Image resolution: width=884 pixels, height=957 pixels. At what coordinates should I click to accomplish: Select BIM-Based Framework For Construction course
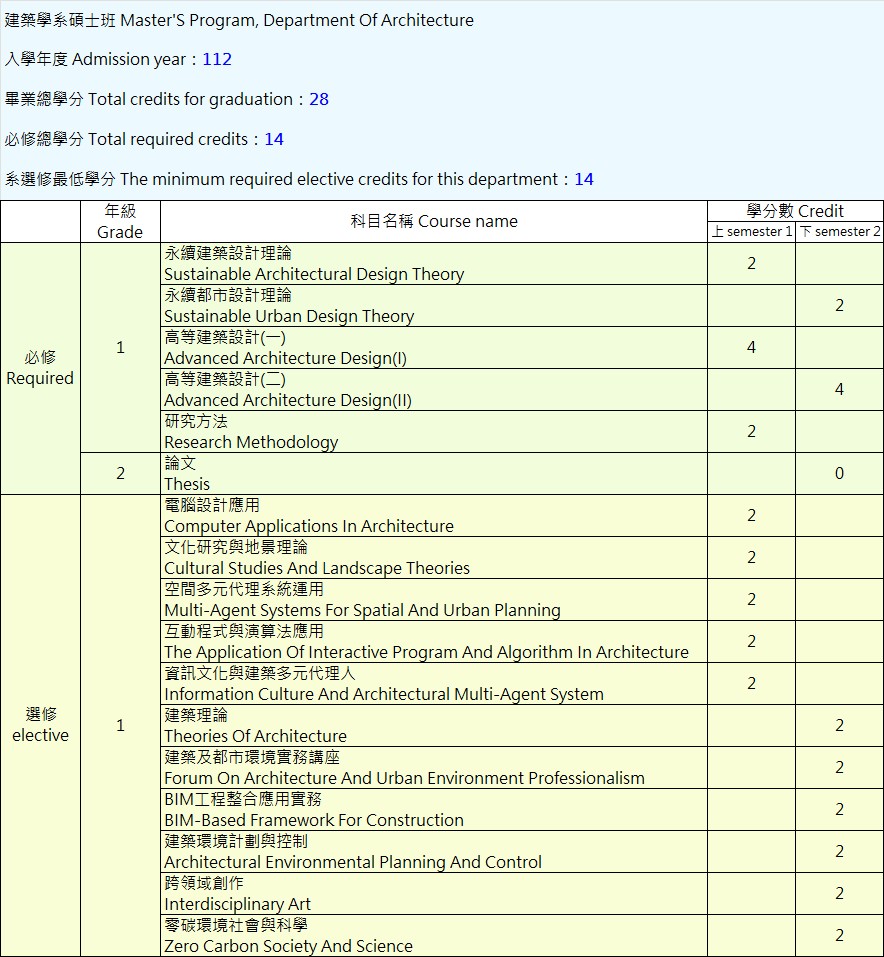click(x=434, y=810)
